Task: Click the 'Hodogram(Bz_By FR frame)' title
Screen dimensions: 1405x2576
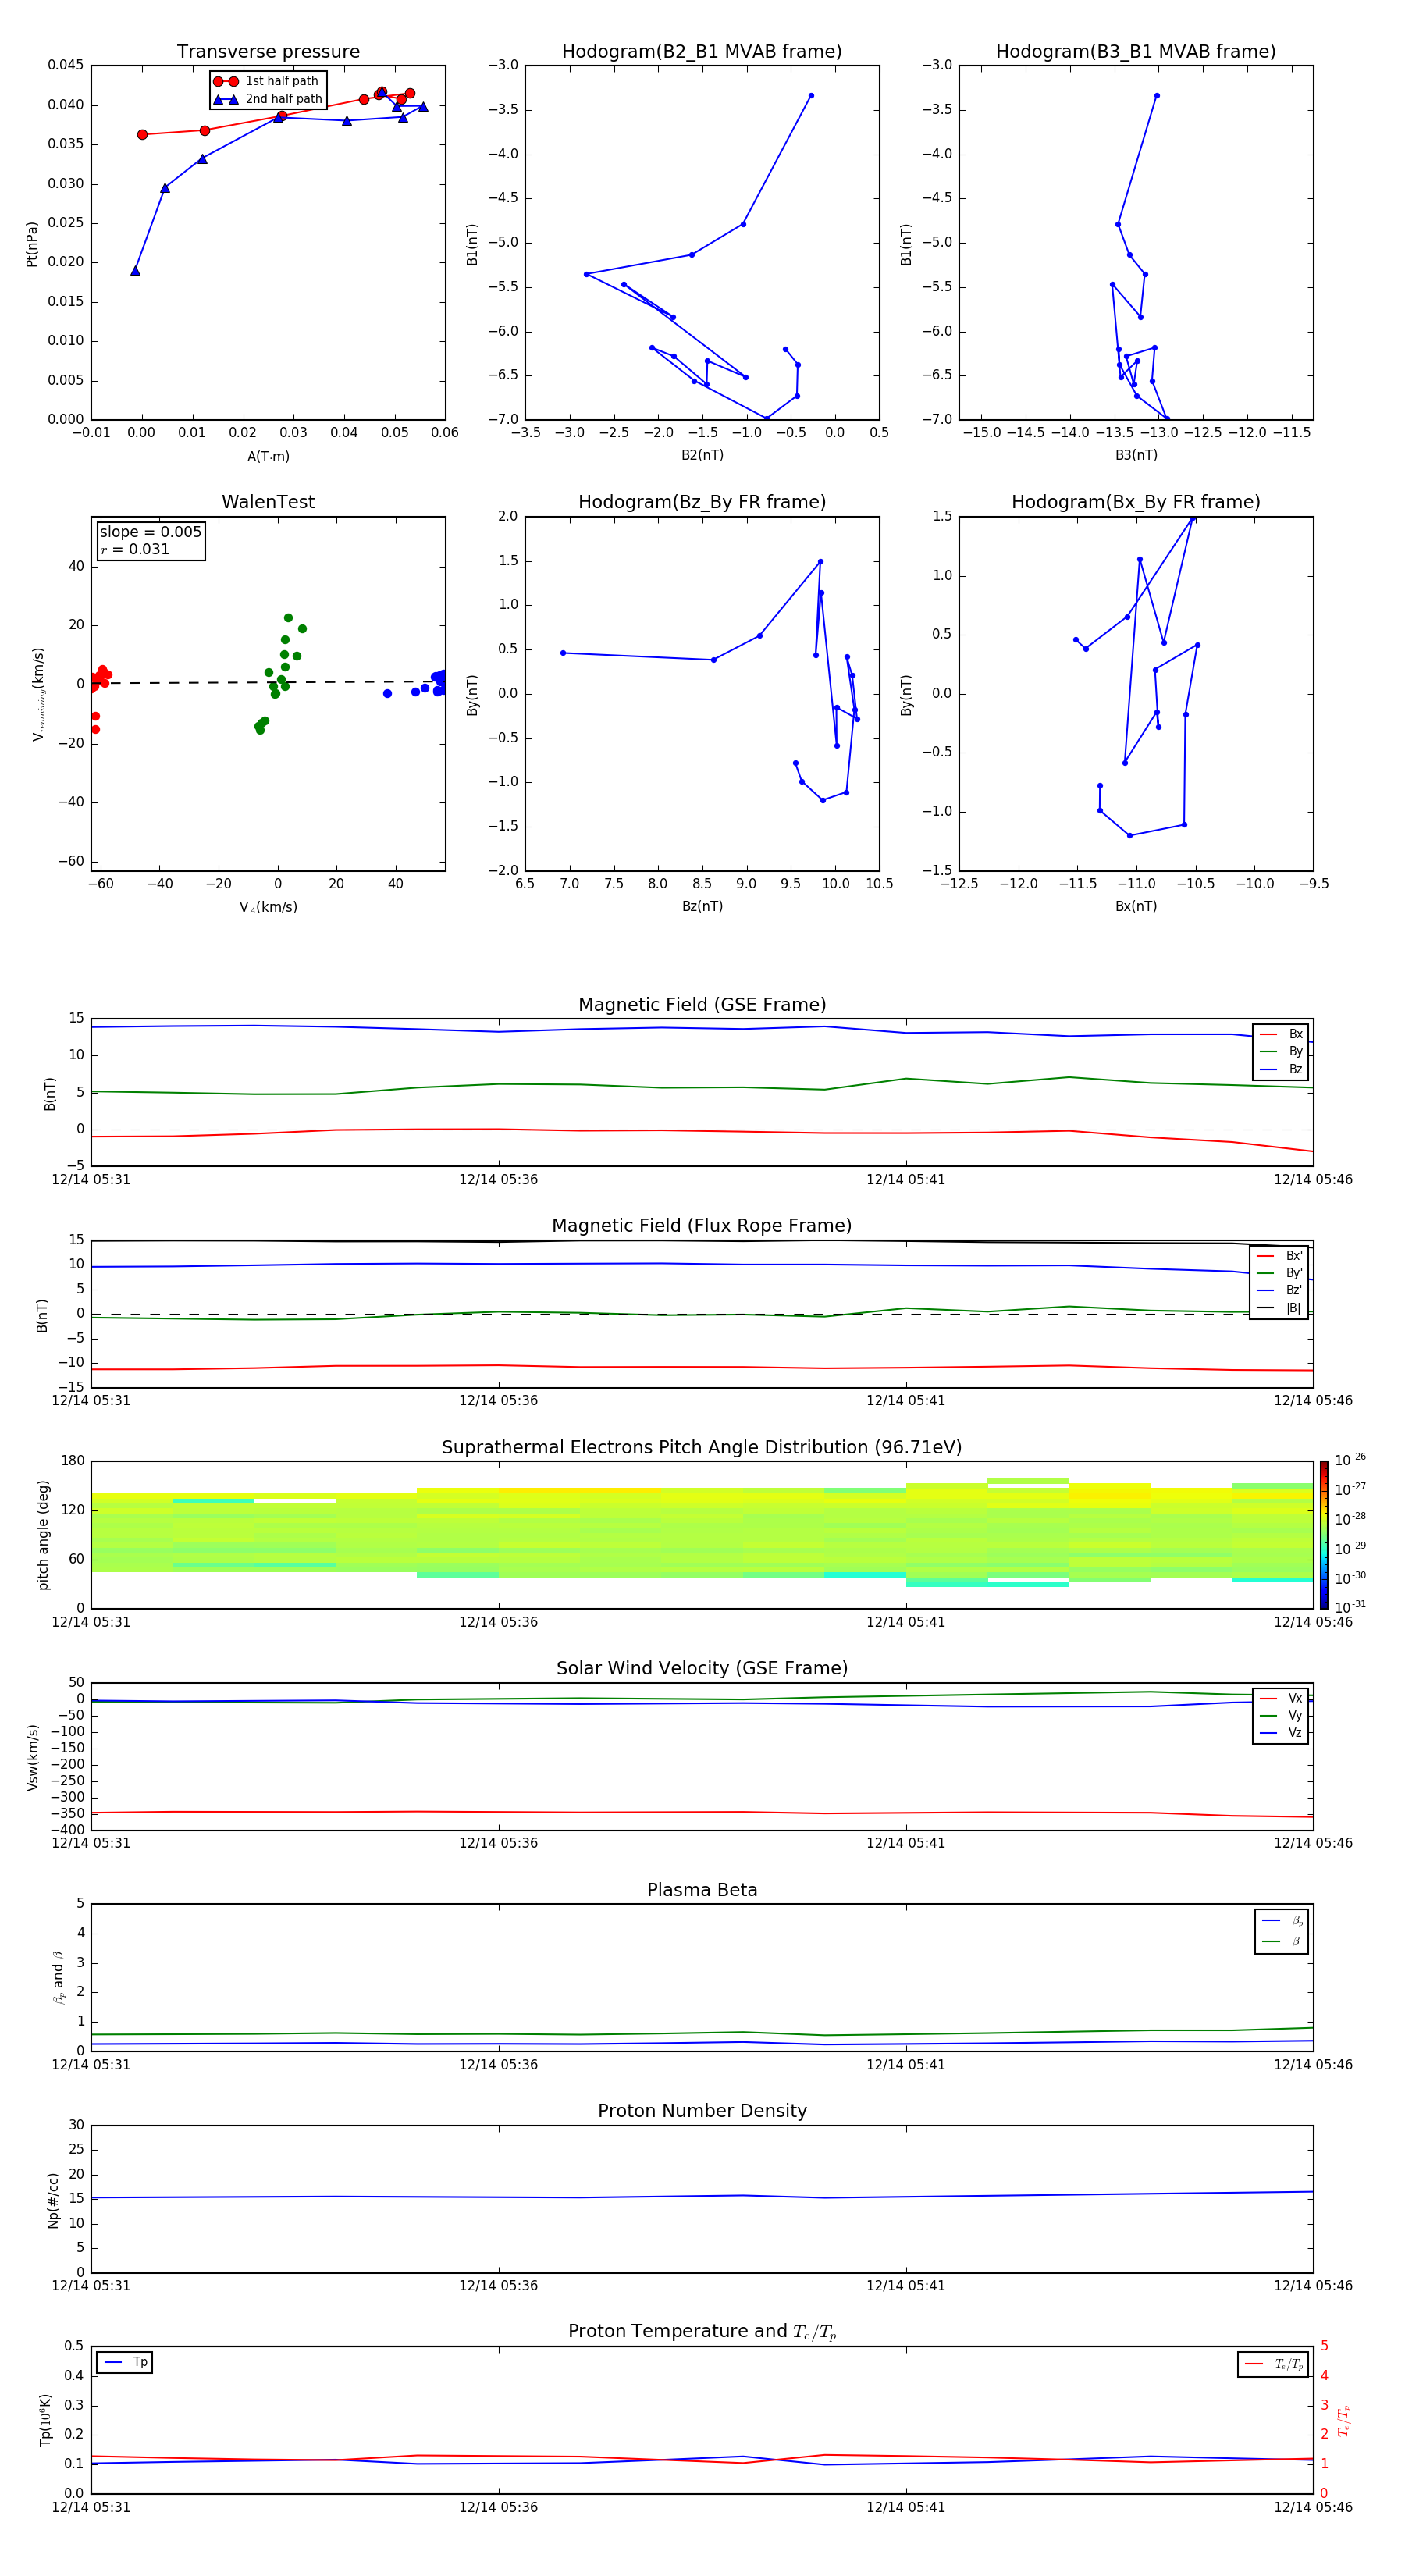Action: [x=702, y=502]
